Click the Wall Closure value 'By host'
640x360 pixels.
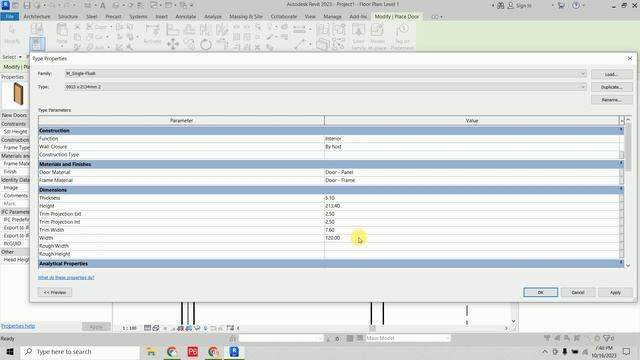click(x=333, y=147)
